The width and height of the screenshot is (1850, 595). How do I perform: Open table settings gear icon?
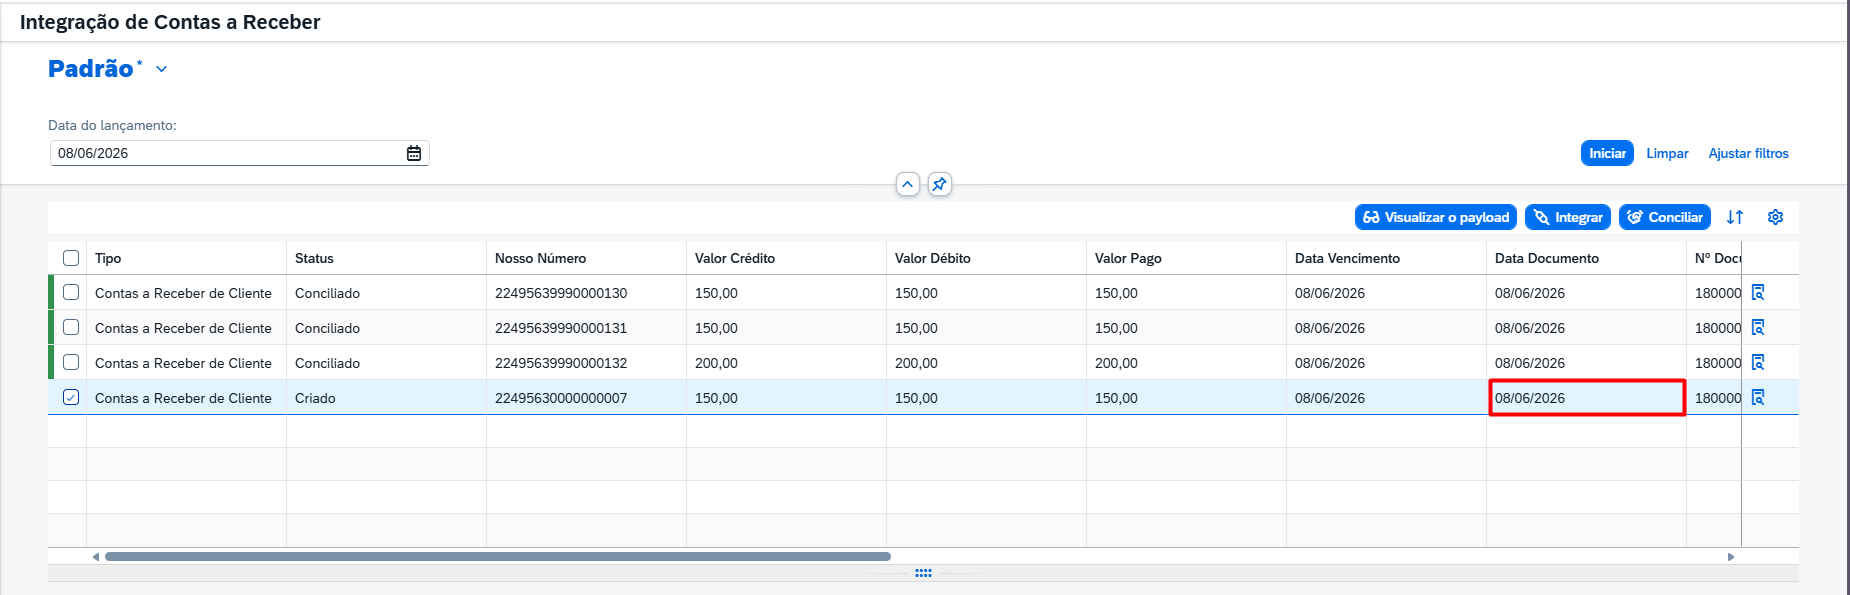point(1775,217)
